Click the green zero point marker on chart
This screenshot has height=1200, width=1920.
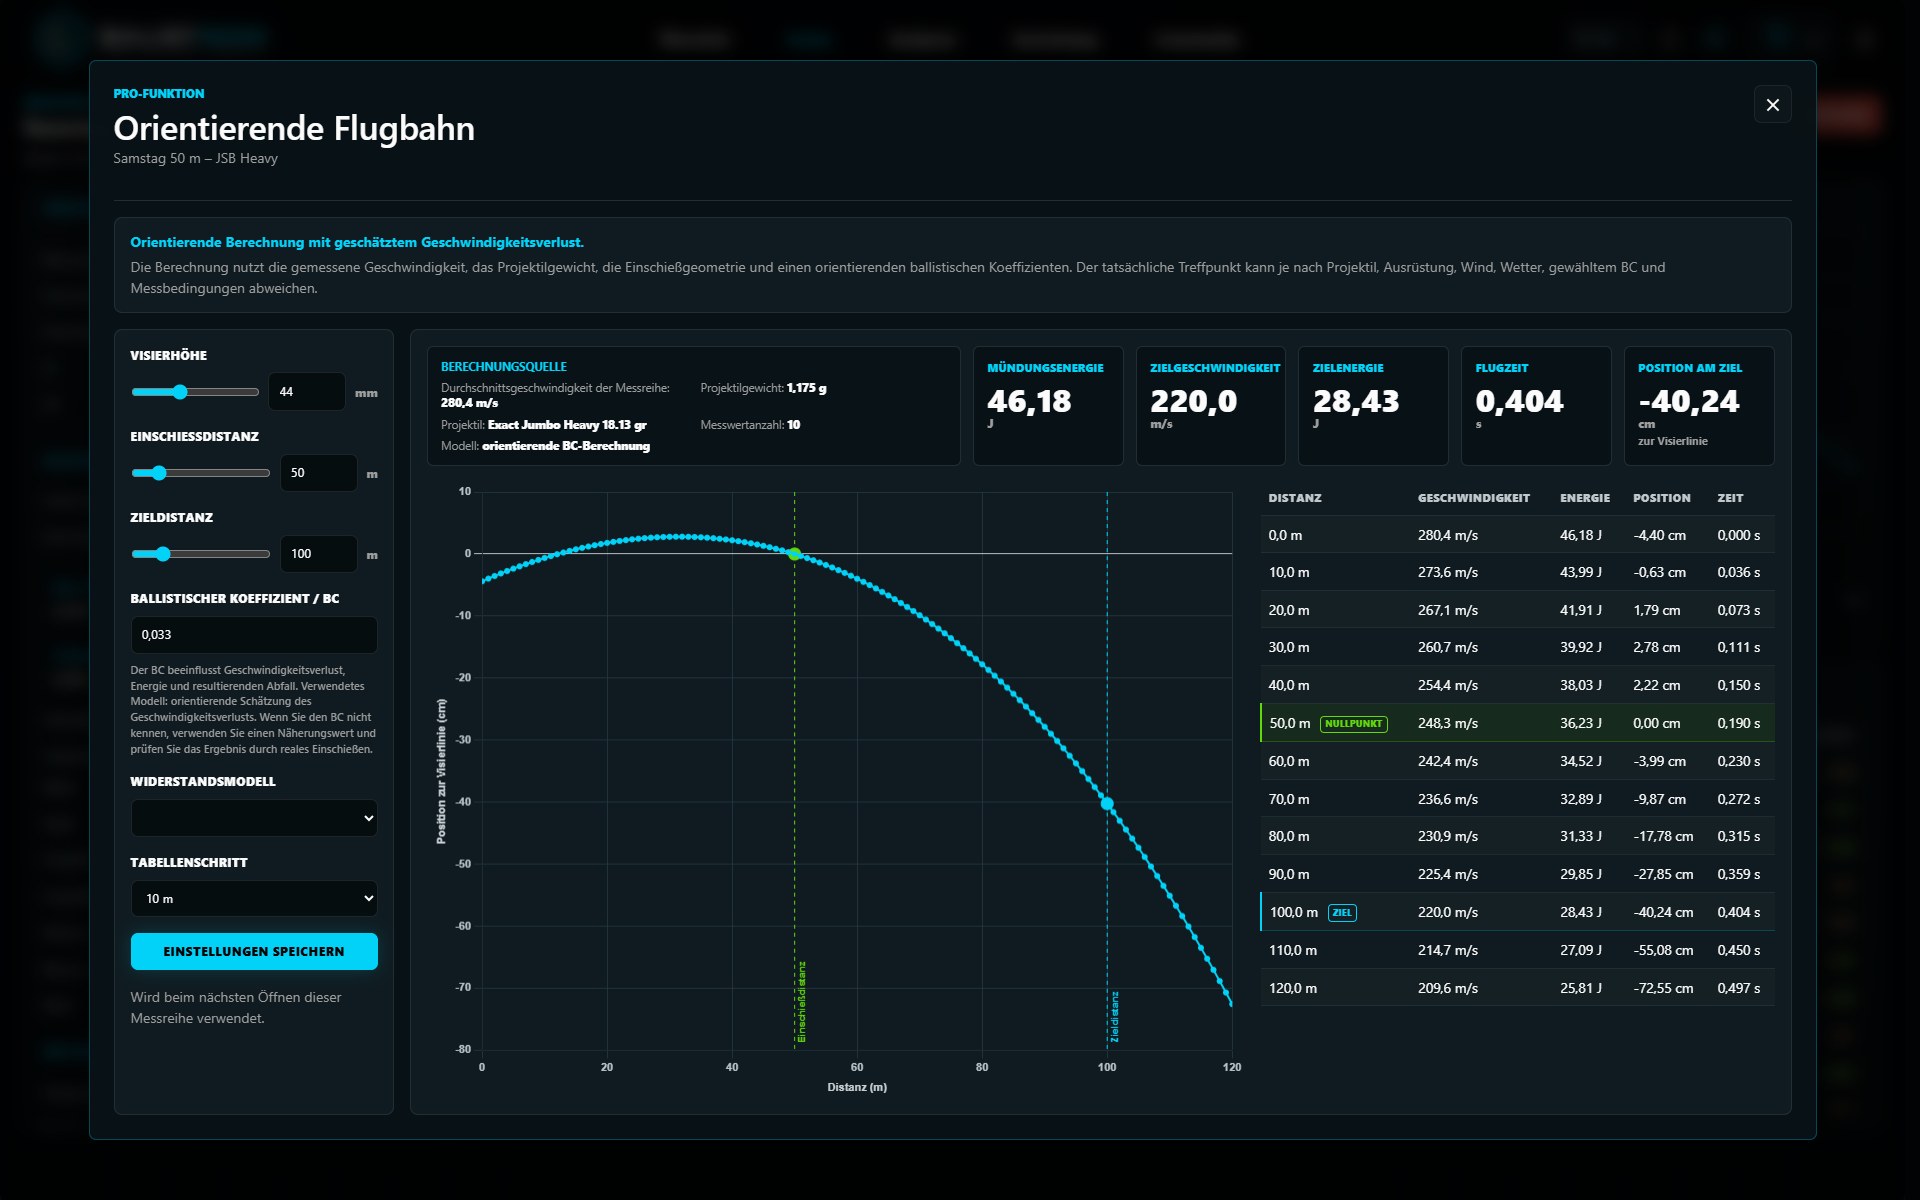pos(795,554)
